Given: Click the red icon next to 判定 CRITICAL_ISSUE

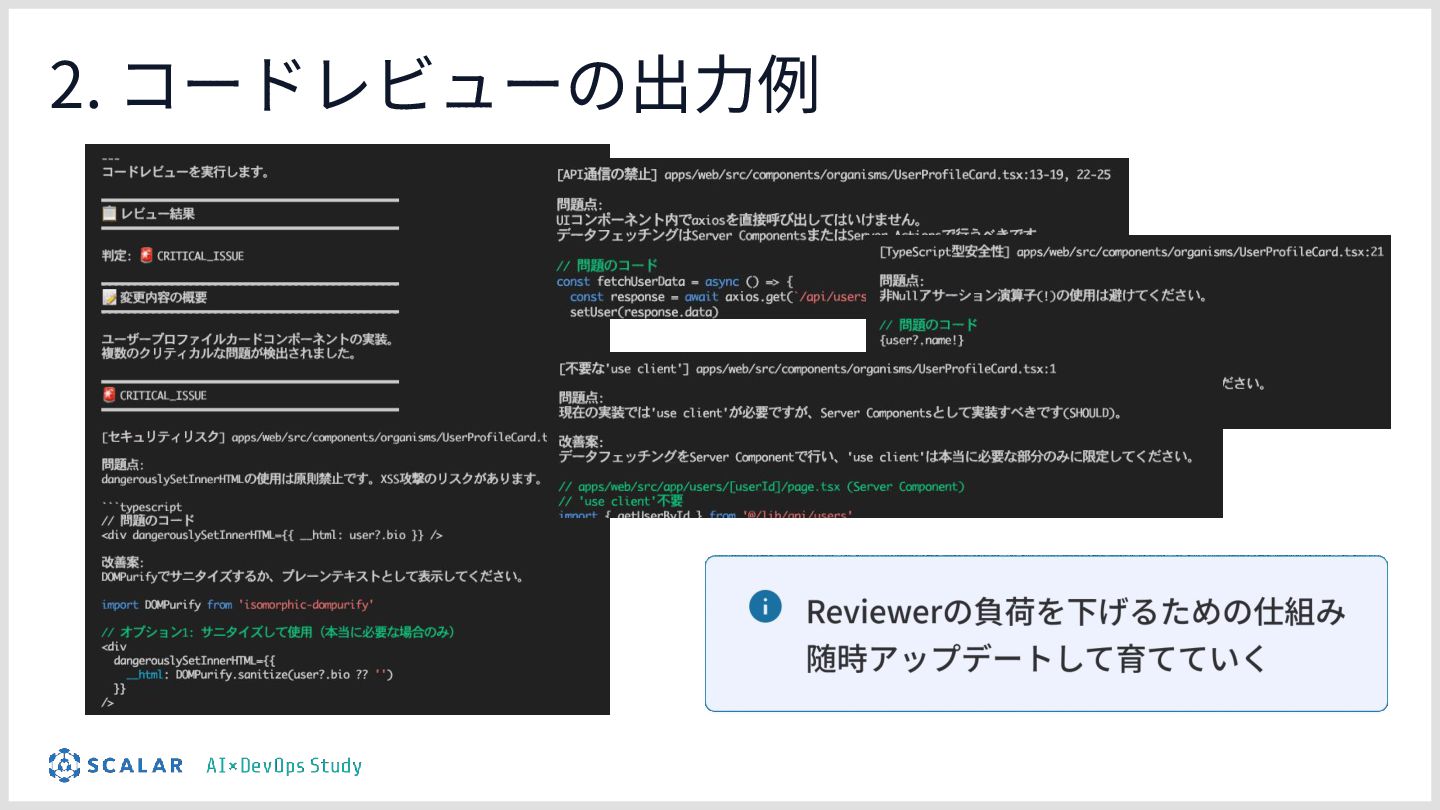Looking at the screenshot, I should pyautogui.click(x=146, y=255).
